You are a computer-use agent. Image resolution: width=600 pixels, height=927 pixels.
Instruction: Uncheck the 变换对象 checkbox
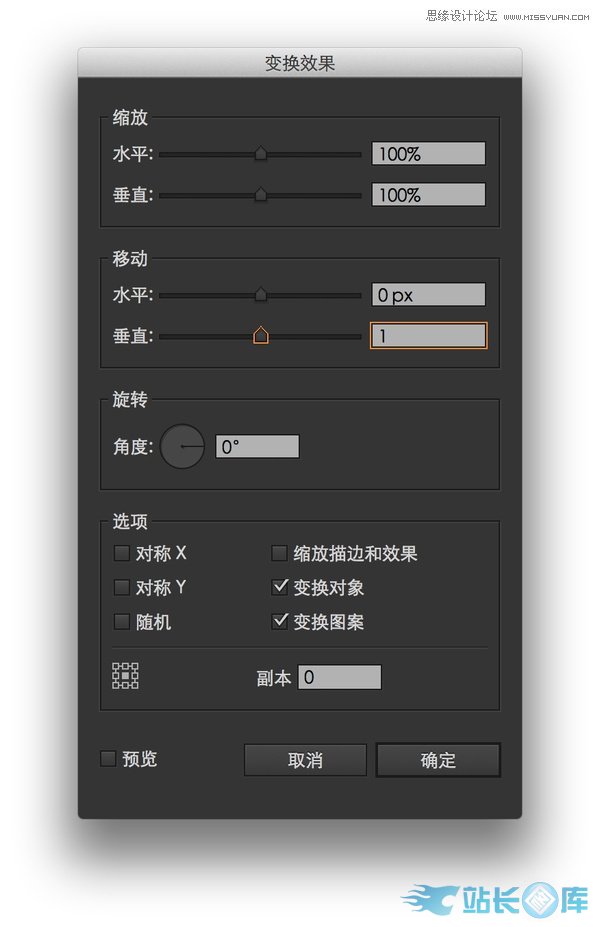[280, 587]
